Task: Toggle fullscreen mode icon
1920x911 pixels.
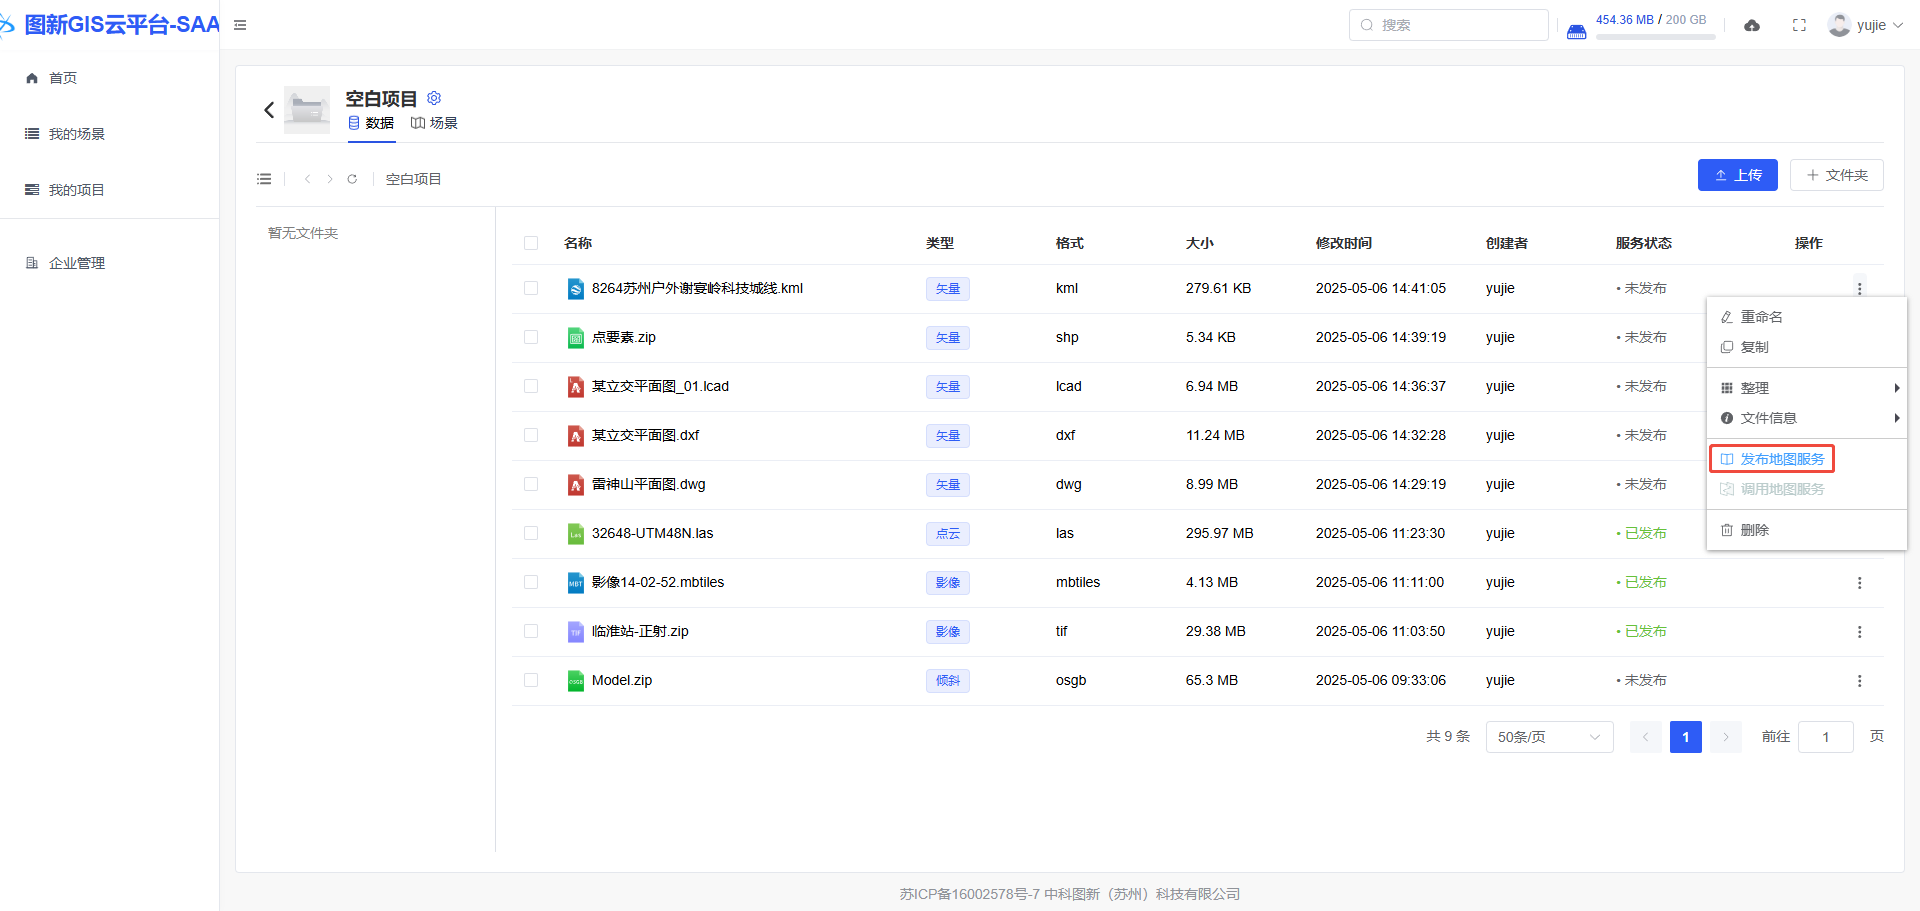Action: (x=1799, y=25)
